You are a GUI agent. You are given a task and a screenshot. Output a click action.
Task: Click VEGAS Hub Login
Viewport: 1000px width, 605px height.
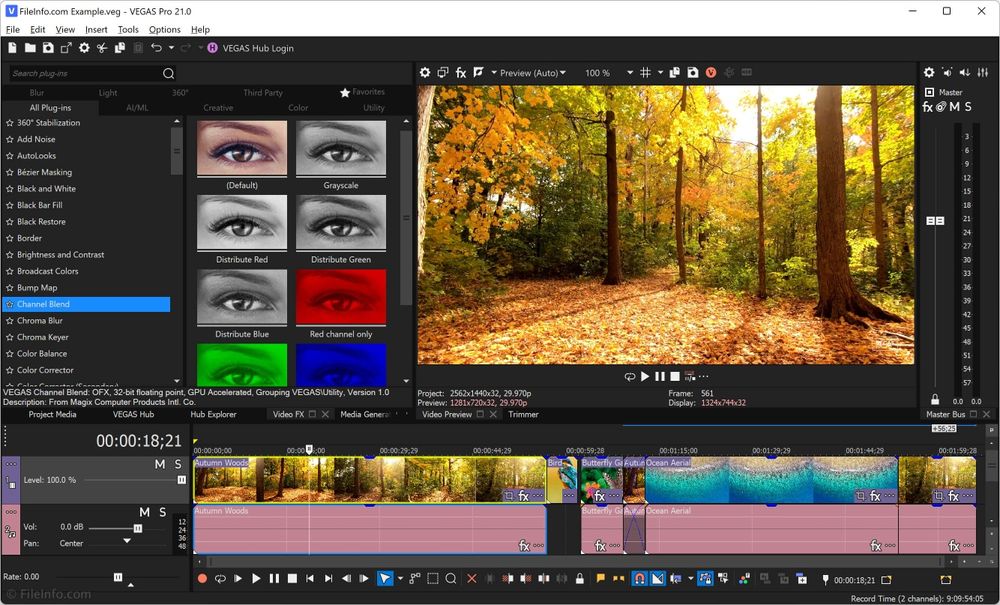tap(257, 48)
